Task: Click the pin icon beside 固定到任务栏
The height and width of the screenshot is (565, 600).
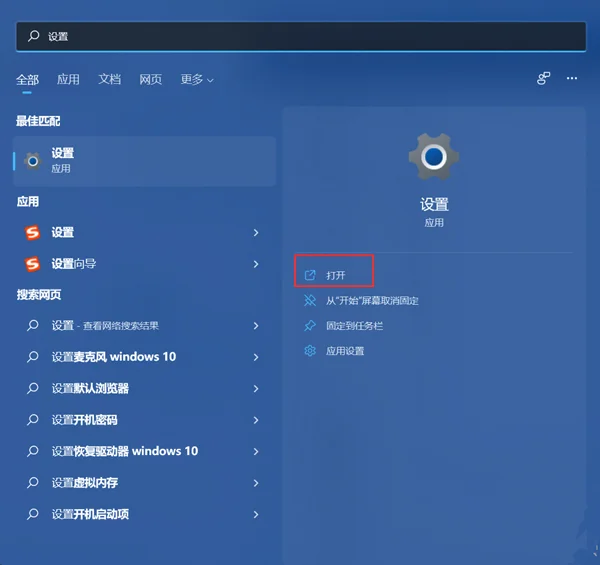Action: tap(310, 326)
